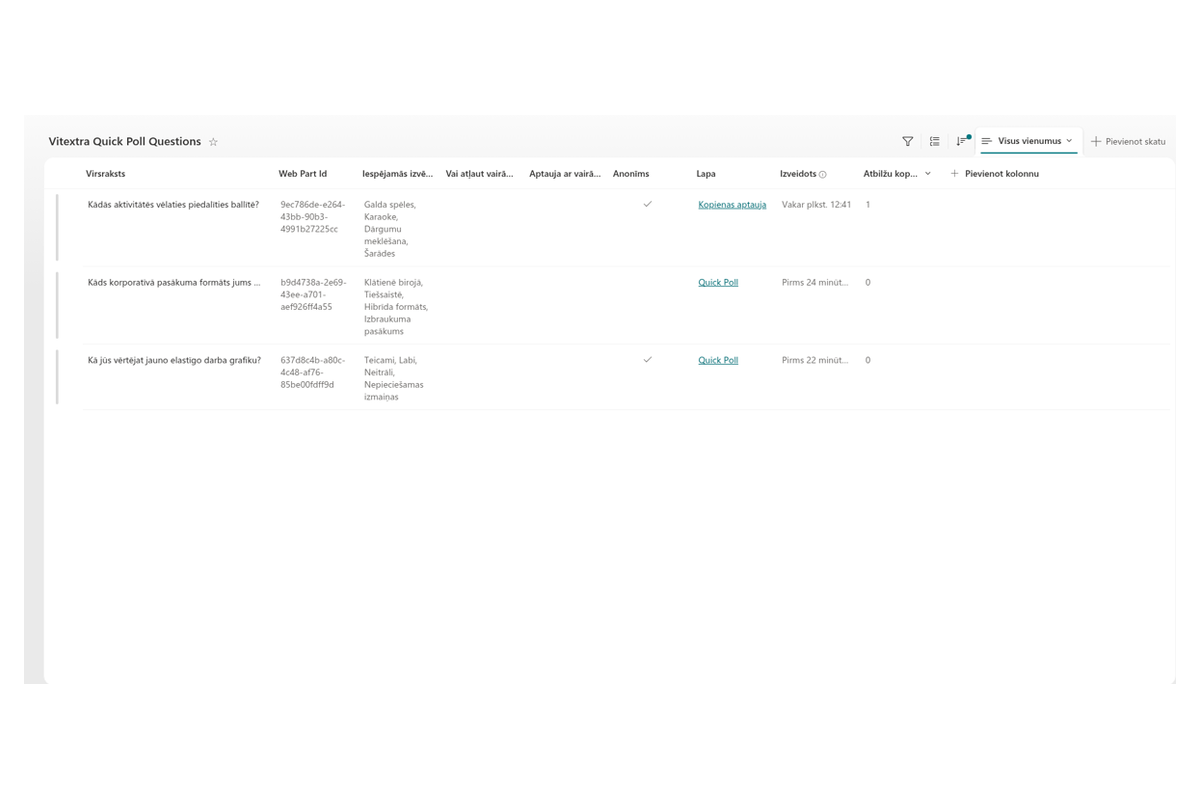The image size is (1200, 800).
Task: Mark Vitextra Quick Poll Questions list as favorite
Action: click(213, 142)
